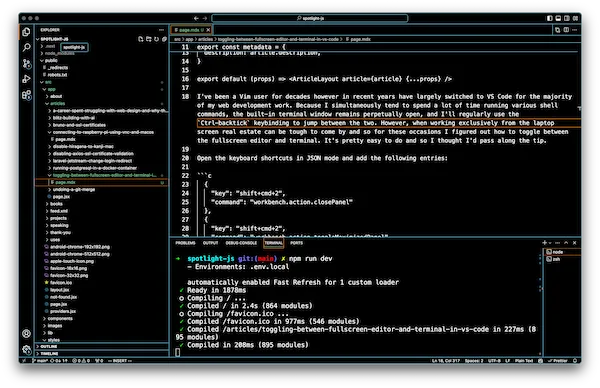Open Run and Debug view
Viewport: 600px width, 388px height.
click(26, 79)
